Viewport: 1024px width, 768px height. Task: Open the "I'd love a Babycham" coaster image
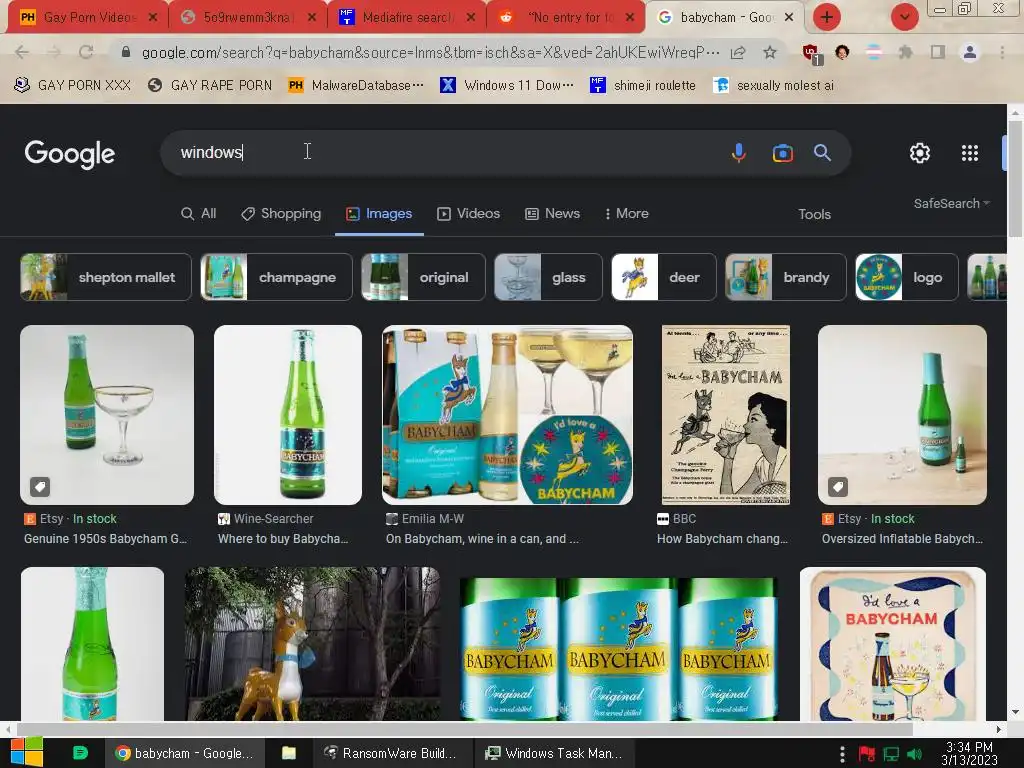click(x=893, y=644)
